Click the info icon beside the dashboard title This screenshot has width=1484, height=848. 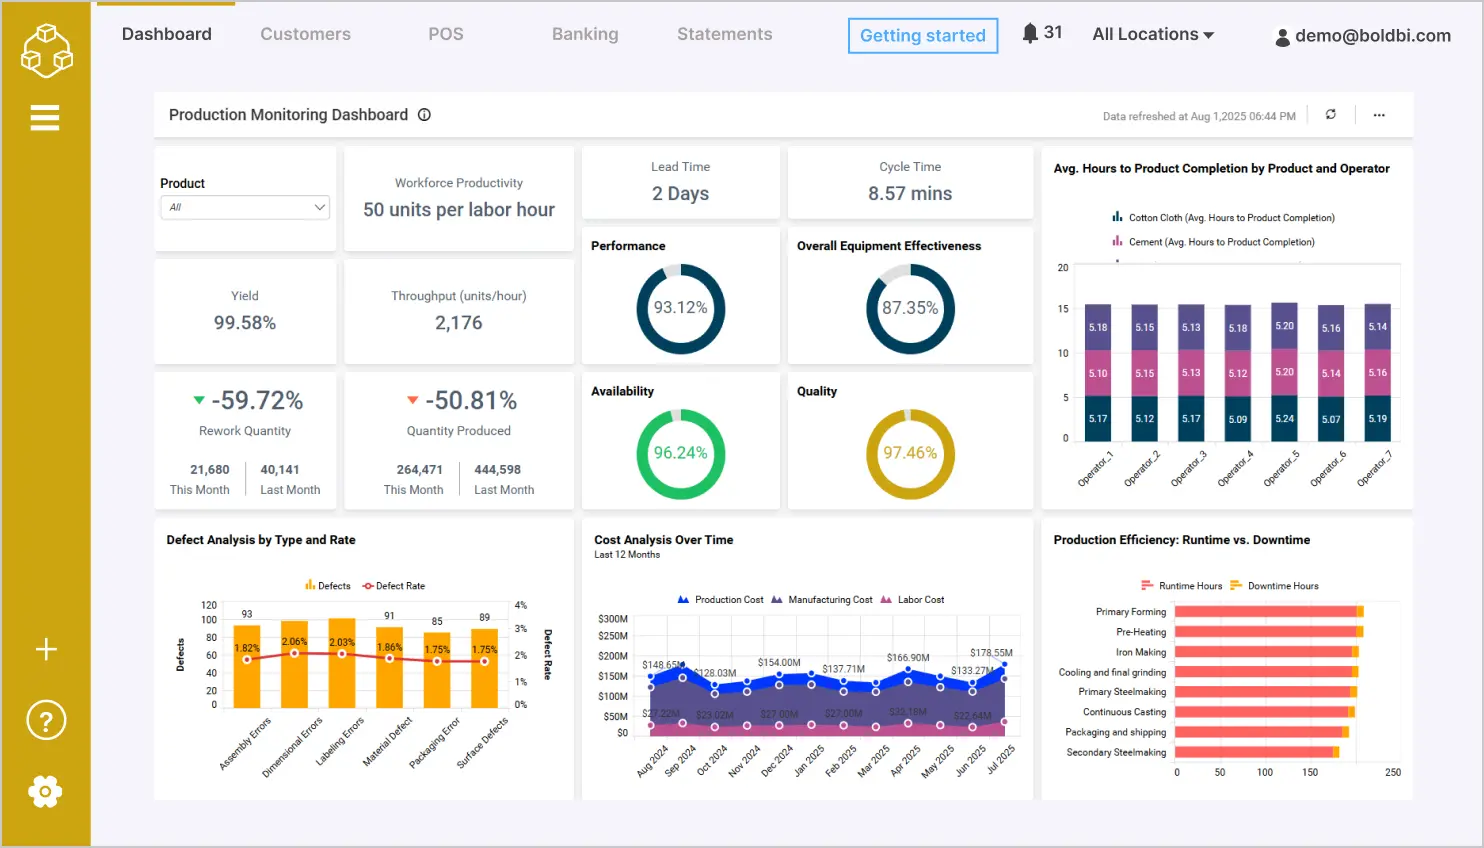click(424, 115)
